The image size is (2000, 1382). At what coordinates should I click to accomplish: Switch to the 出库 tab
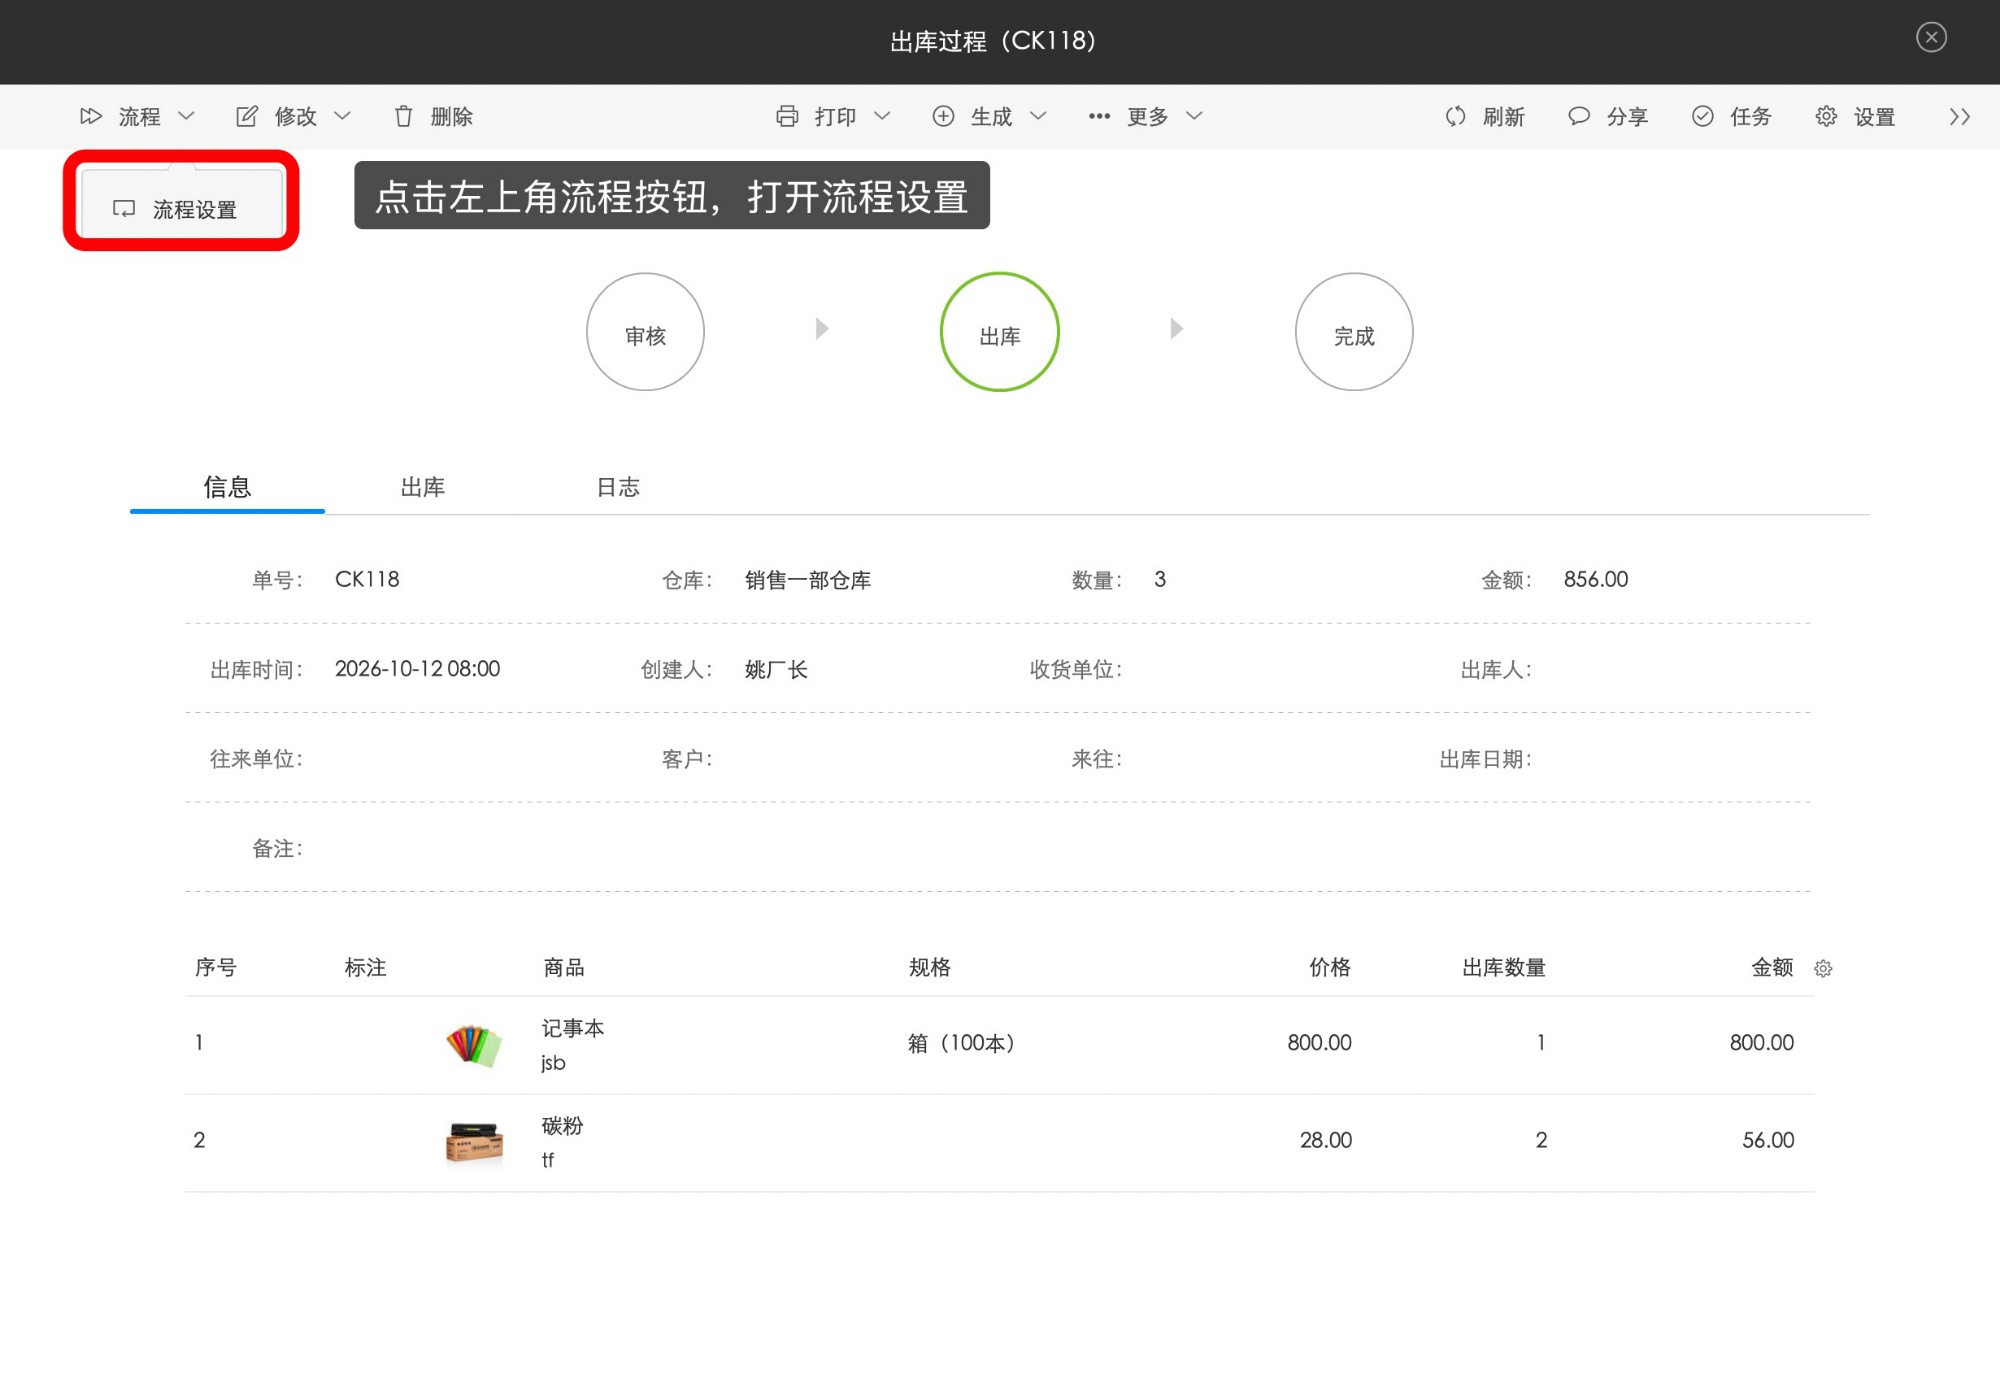pyautogui.click(x=422, y=487)
